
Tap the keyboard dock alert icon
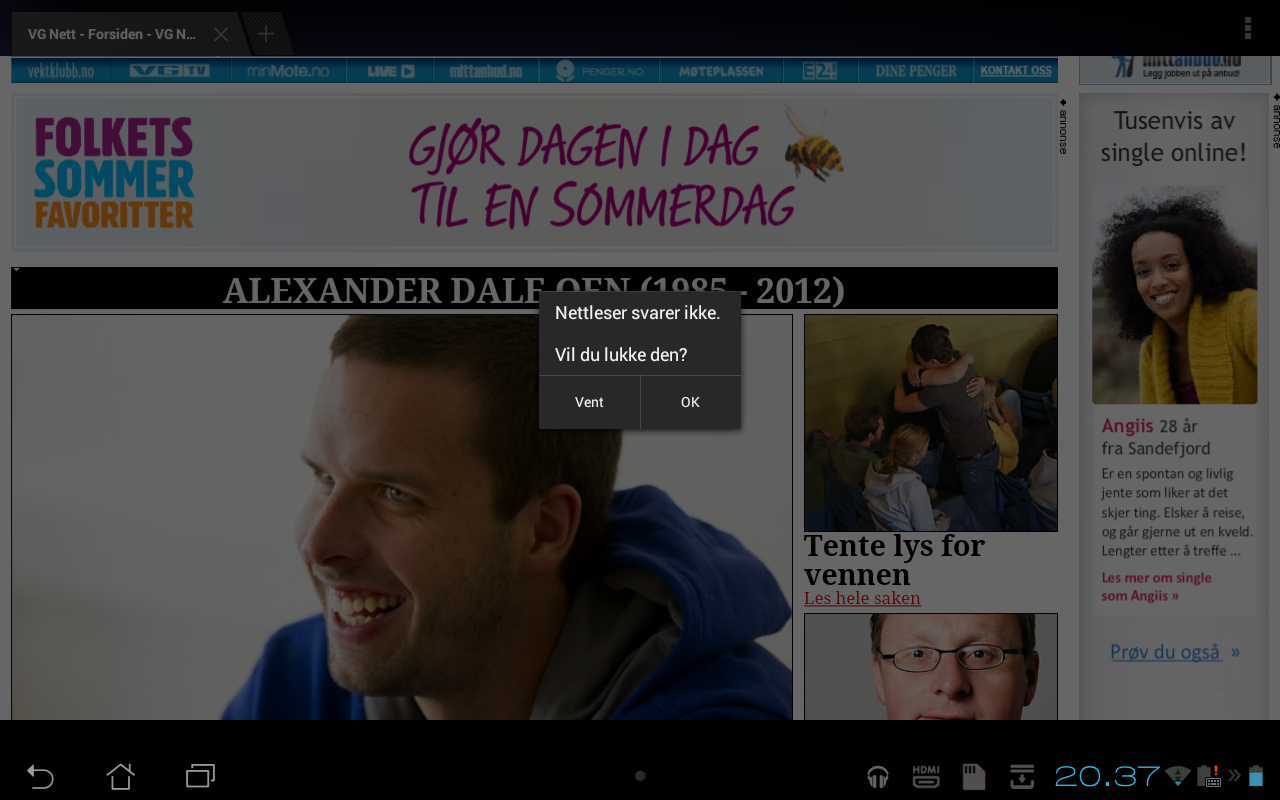[x=1209, y=776]
